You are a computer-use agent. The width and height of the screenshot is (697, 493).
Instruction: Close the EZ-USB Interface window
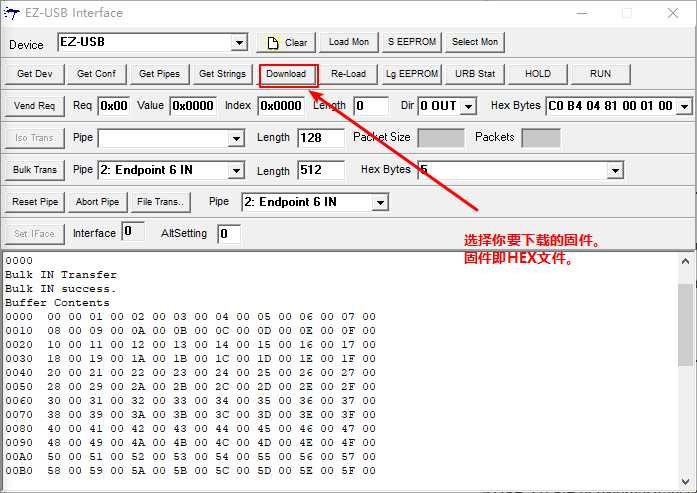click(x=673, y=13)
